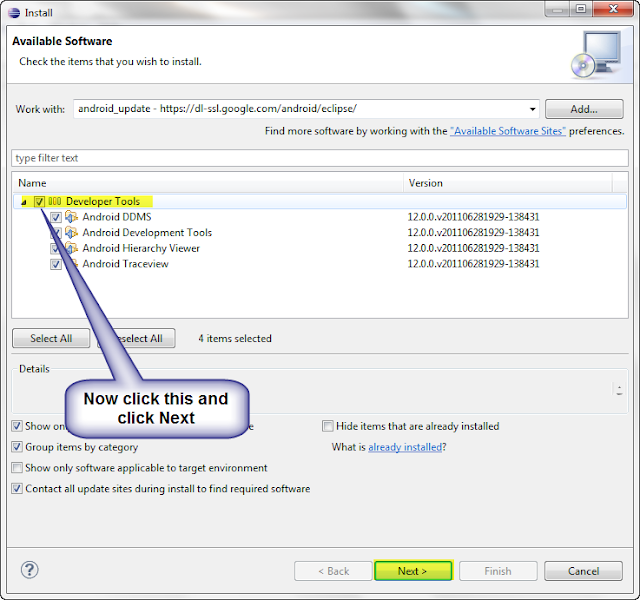Viewport: 640px width, 600px height.
Task: Click the Next > button
Action: [x=413, y=571]
